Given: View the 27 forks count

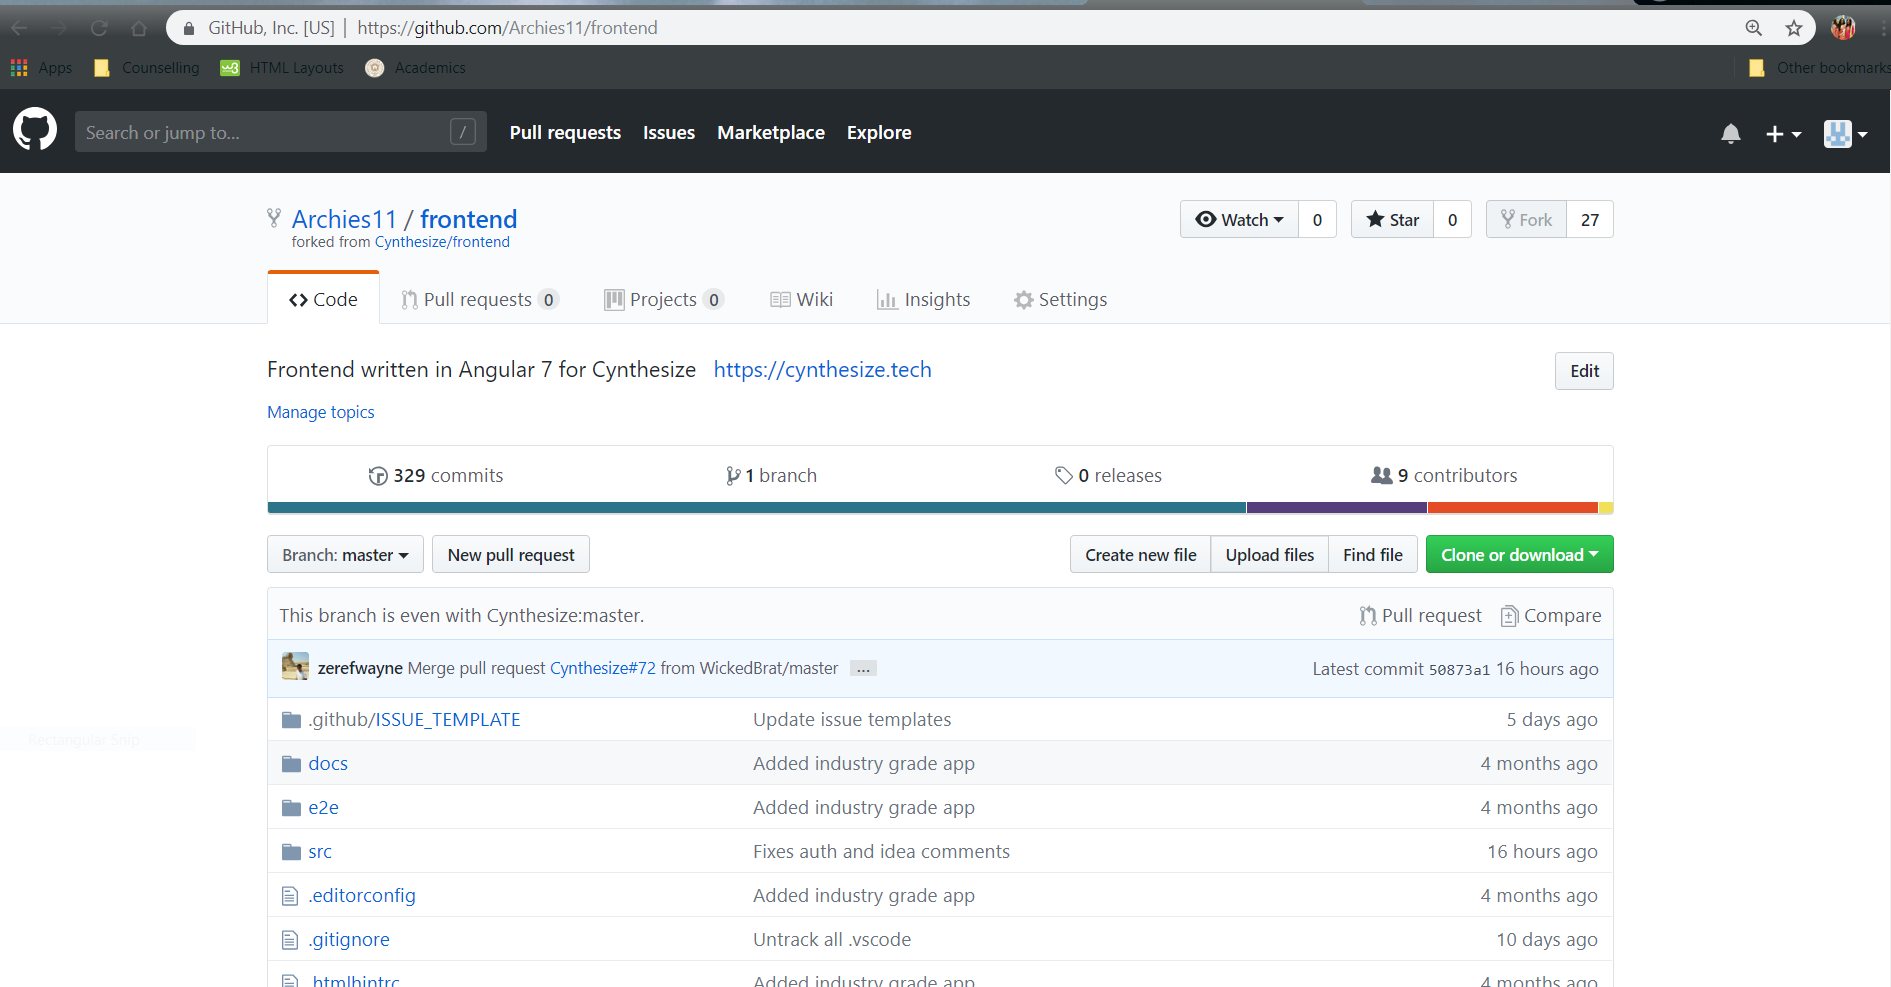Looking at the screenshot, I should [x=1590, y=219].
